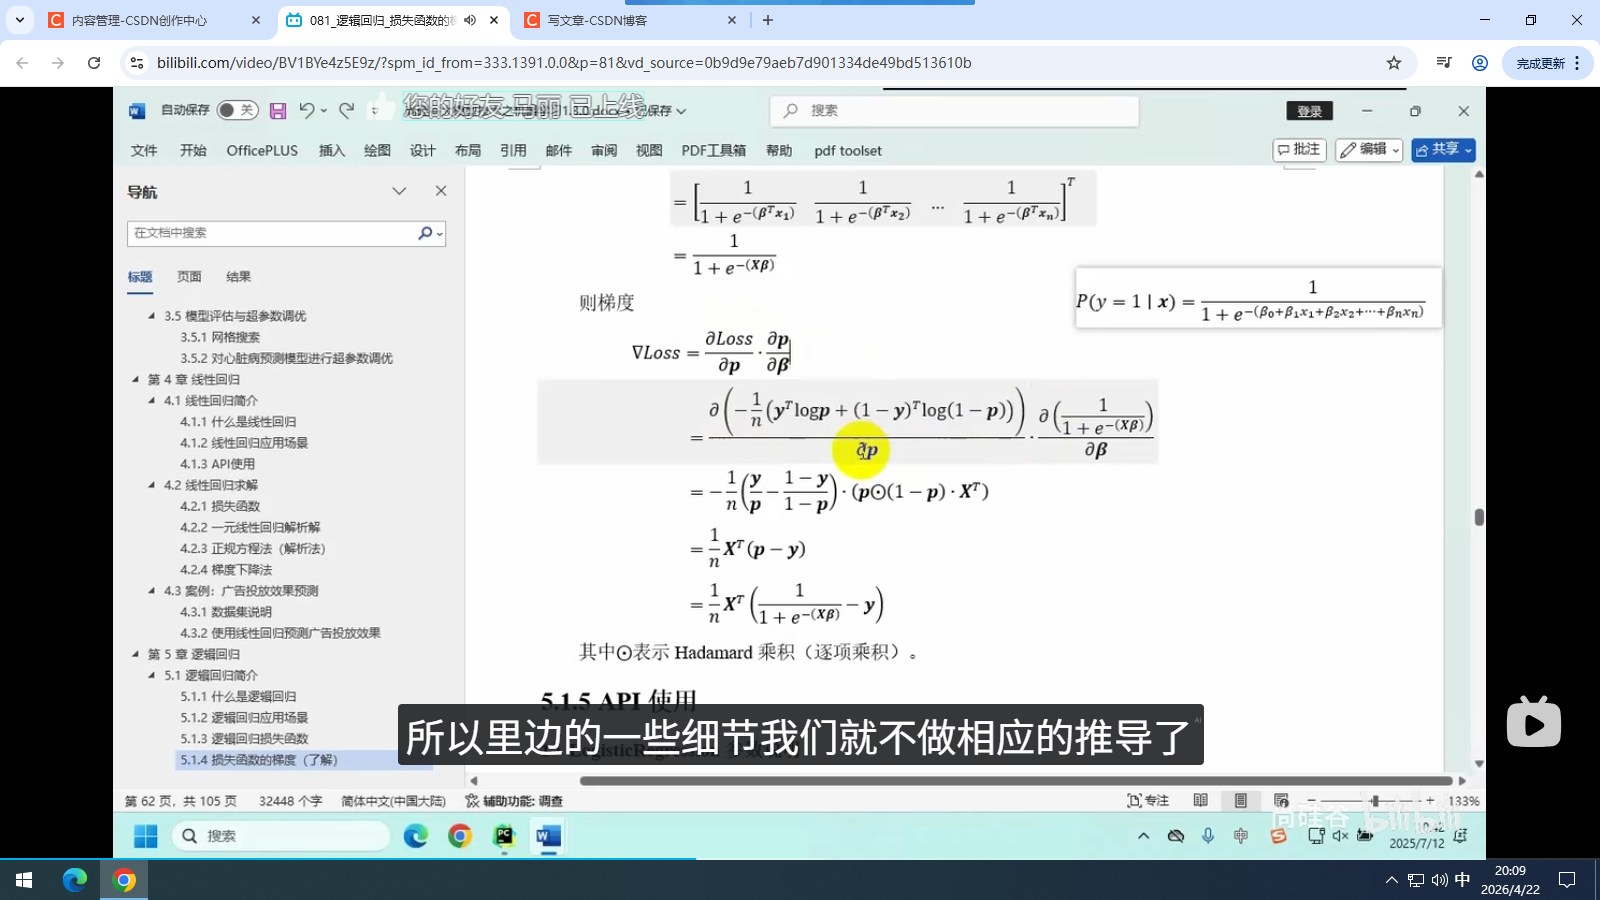Select heading 4.2.4 梯度下降法
The width and height of the screenshot is (1600, 900).
pos(226,570)
